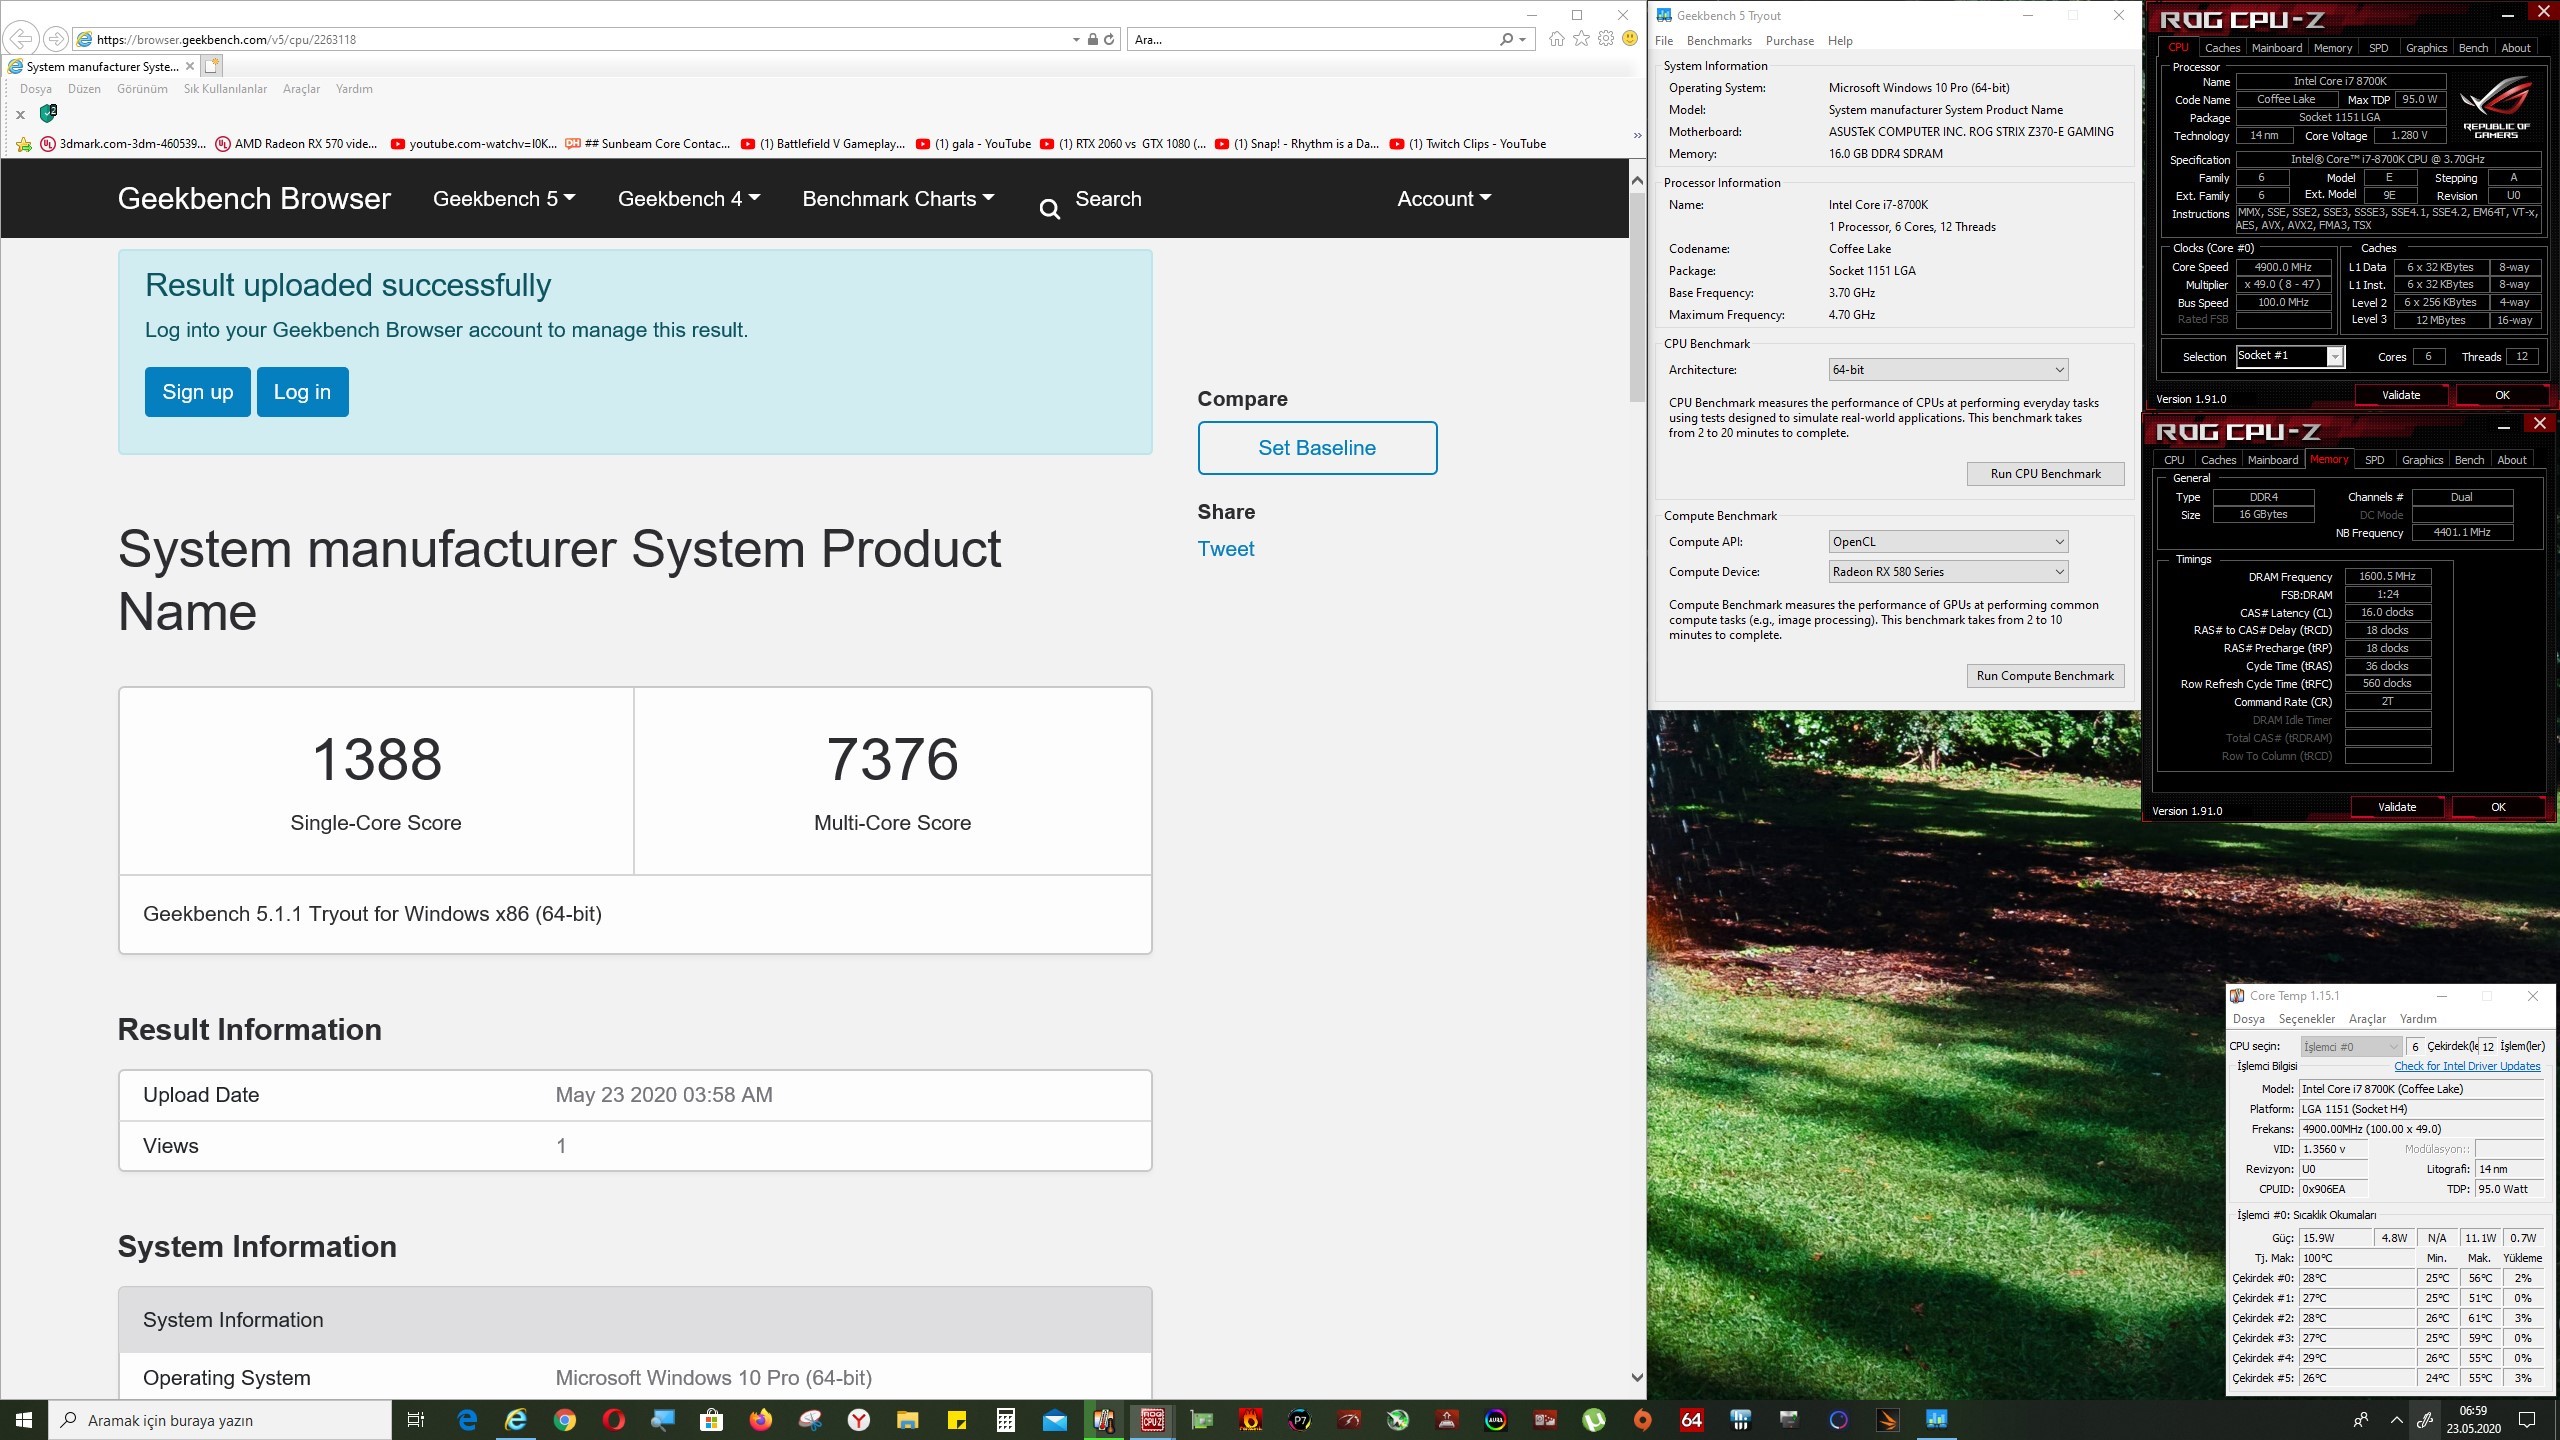This screenshot has height=1440, width=2560.
Task: Open Sticky Notes from taskbar
Action: pos(956,1420)
